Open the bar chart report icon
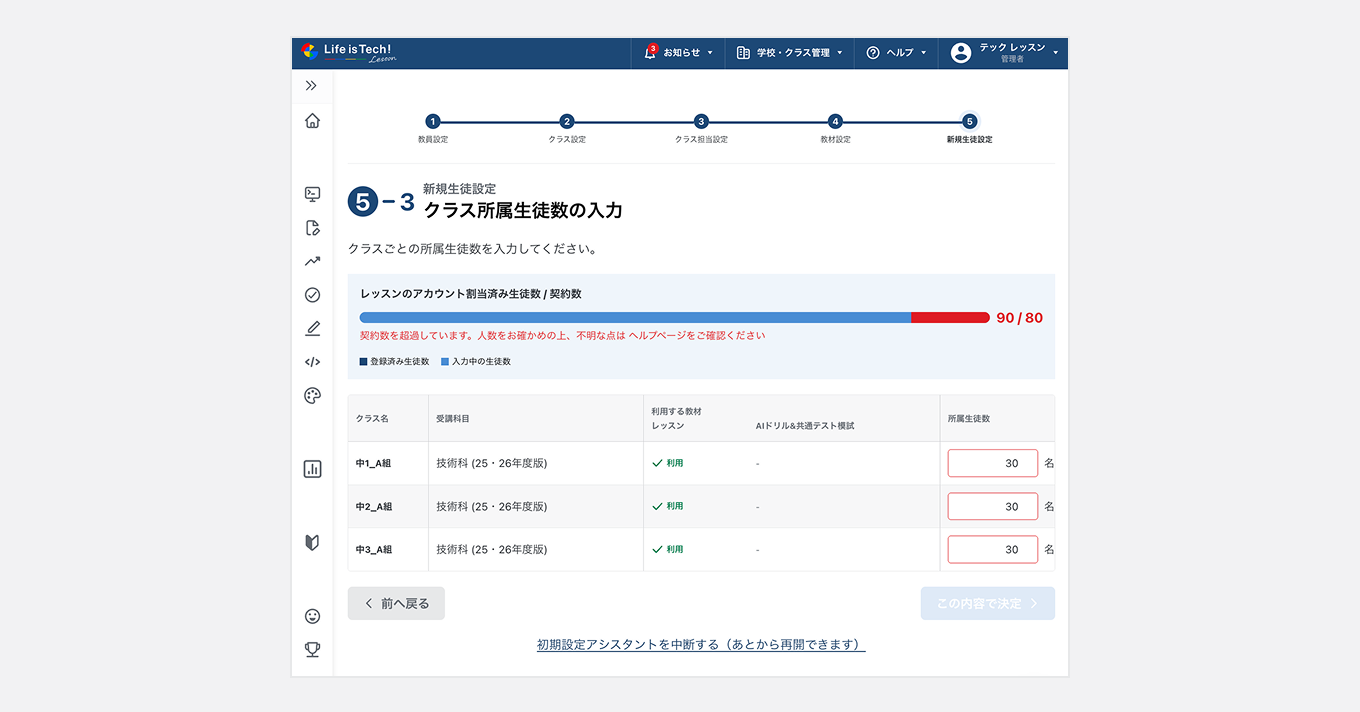The width and height of the screenshot is (1360, 712). click(312, 469)
